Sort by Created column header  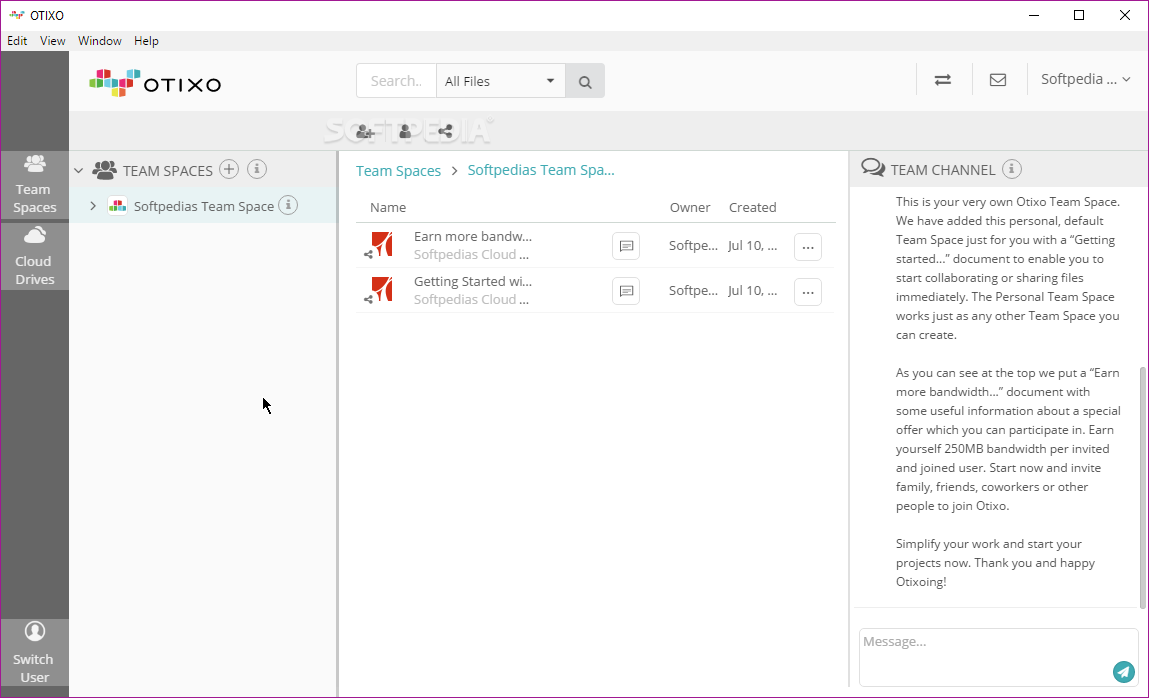click(x=753, y=207)
